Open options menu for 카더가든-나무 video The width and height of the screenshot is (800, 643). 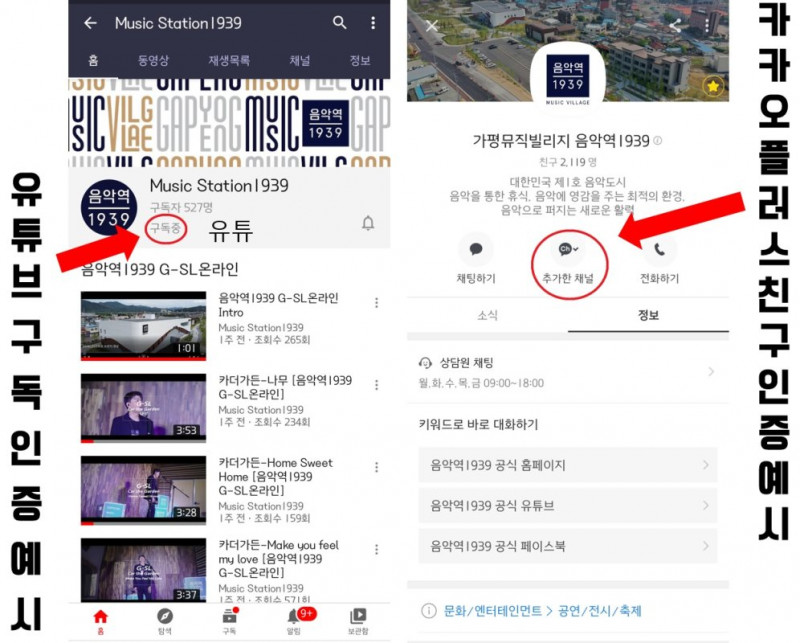point(377,385)
